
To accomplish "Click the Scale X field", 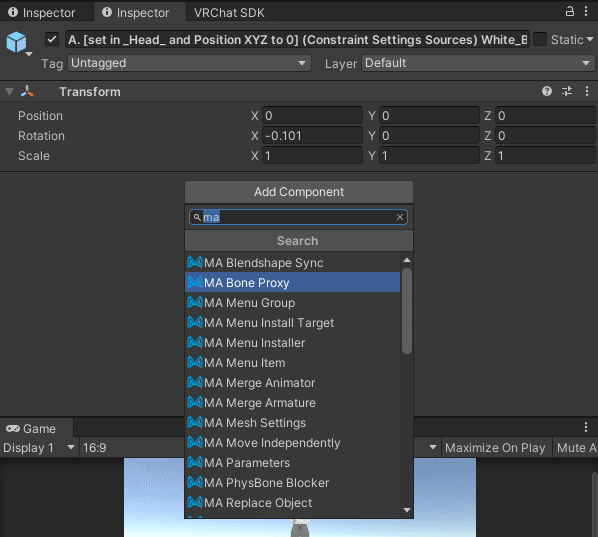I will coord(312,156).
